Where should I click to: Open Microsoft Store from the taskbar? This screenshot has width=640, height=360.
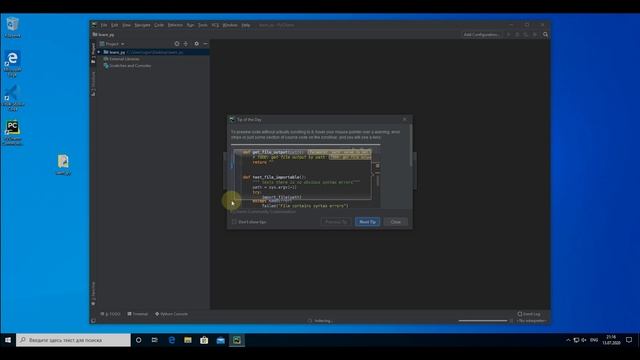(204, 340)
